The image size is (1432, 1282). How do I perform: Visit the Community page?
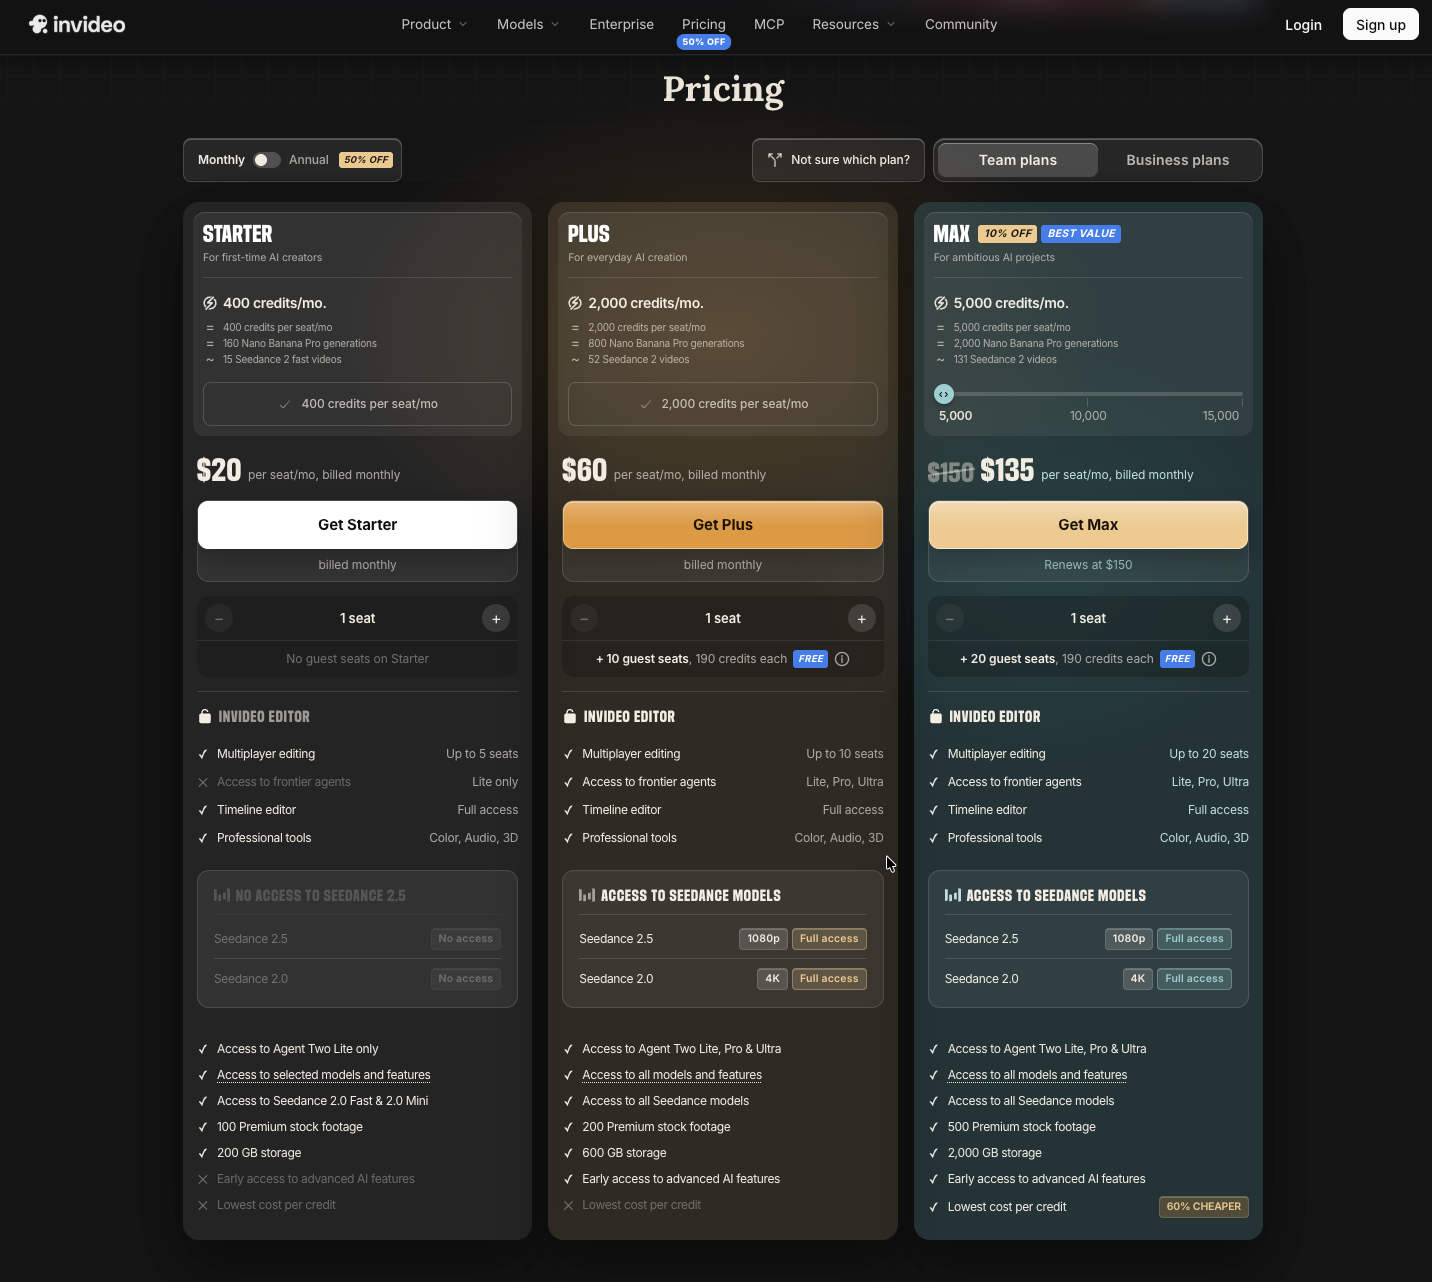(961, 24)
